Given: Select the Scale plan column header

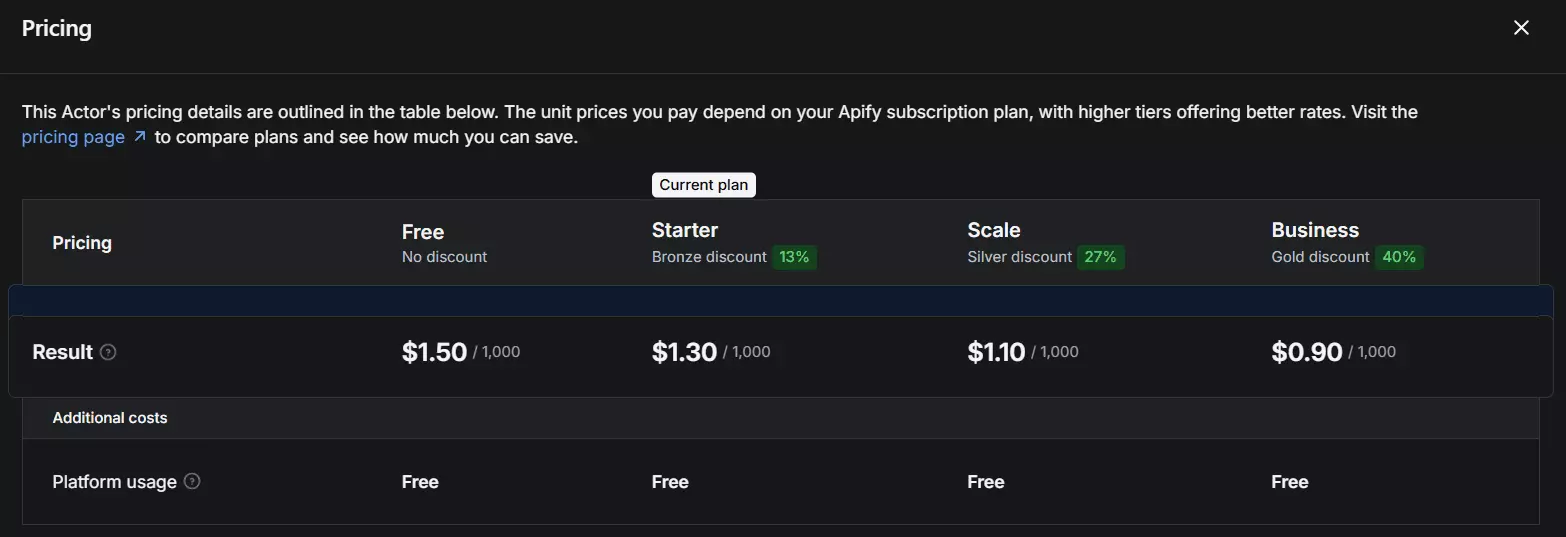Looking at the screenshot, I should (994, 230).
